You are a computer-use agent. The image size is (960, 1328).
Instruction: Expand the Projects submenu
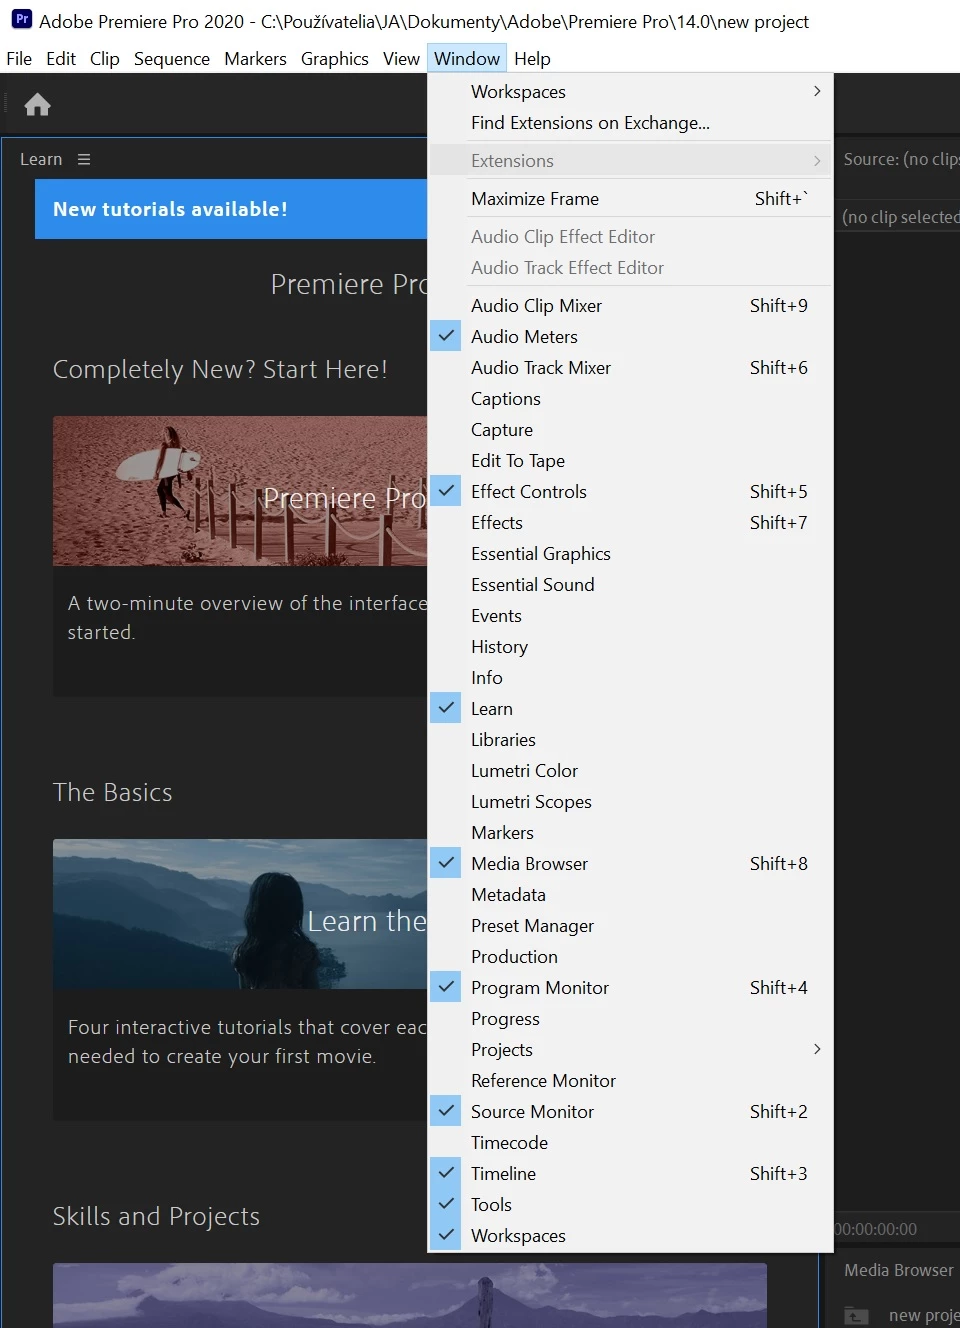630,1050
